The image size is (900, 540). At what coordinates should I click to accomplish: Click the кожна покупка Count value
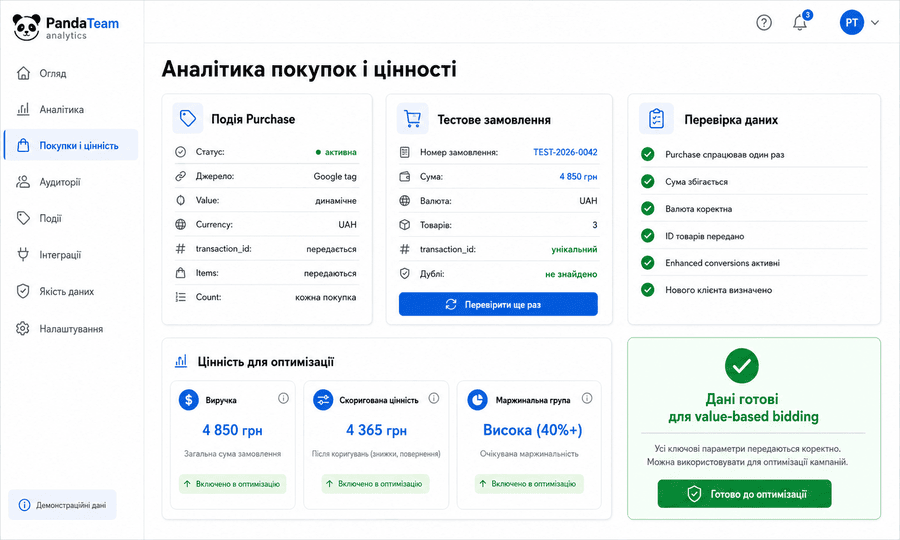tap(325, 297)
